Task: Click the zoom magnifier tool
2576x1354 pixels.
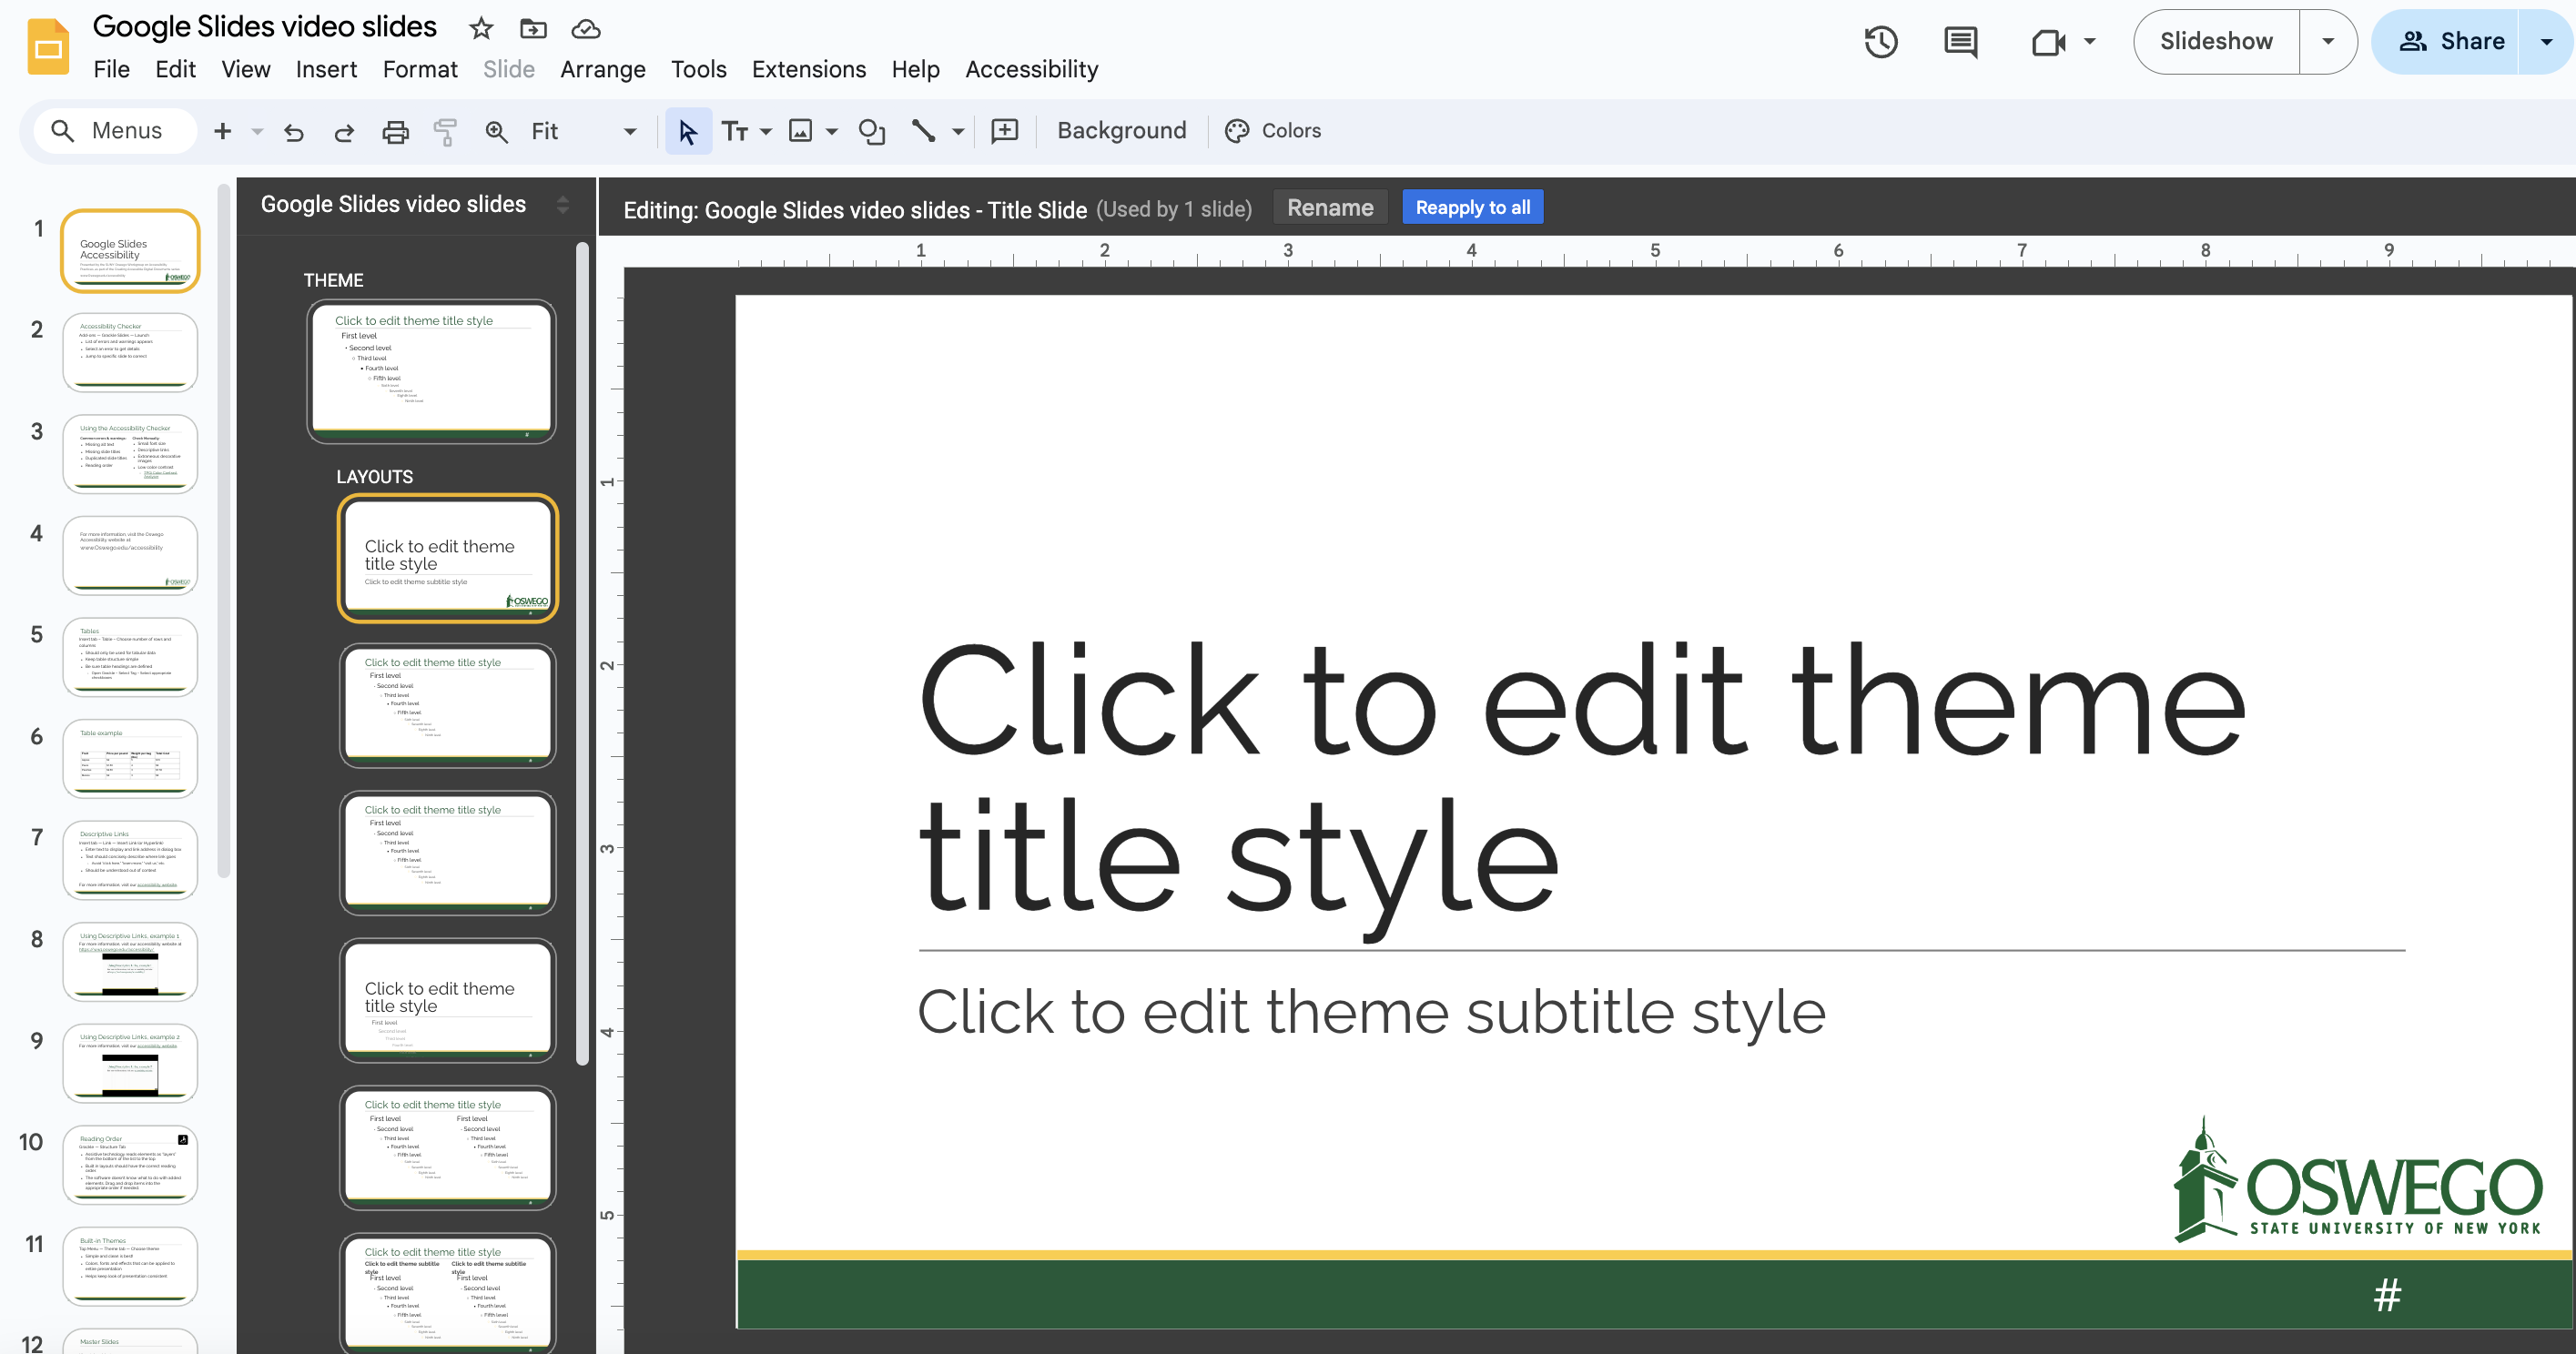Action: pos(496,131)
